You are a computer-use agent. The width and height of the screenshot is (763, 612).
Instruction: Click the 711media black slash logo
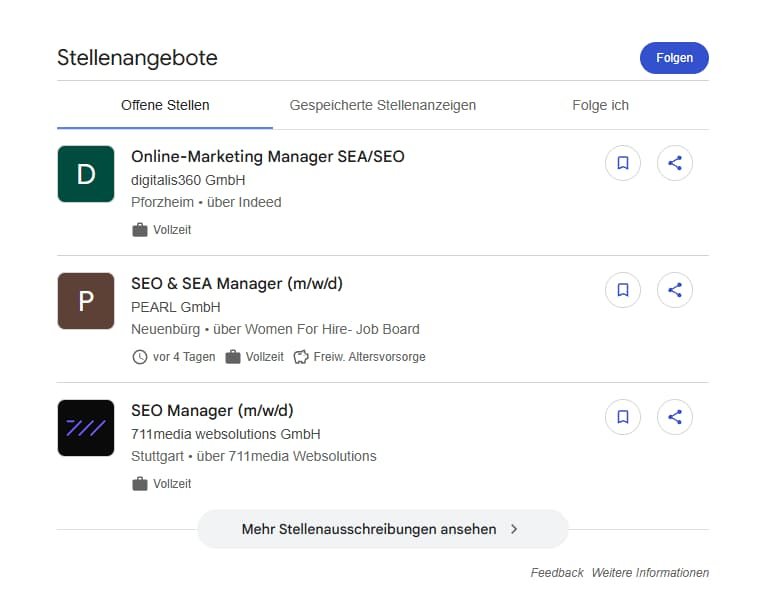(86, 428)
